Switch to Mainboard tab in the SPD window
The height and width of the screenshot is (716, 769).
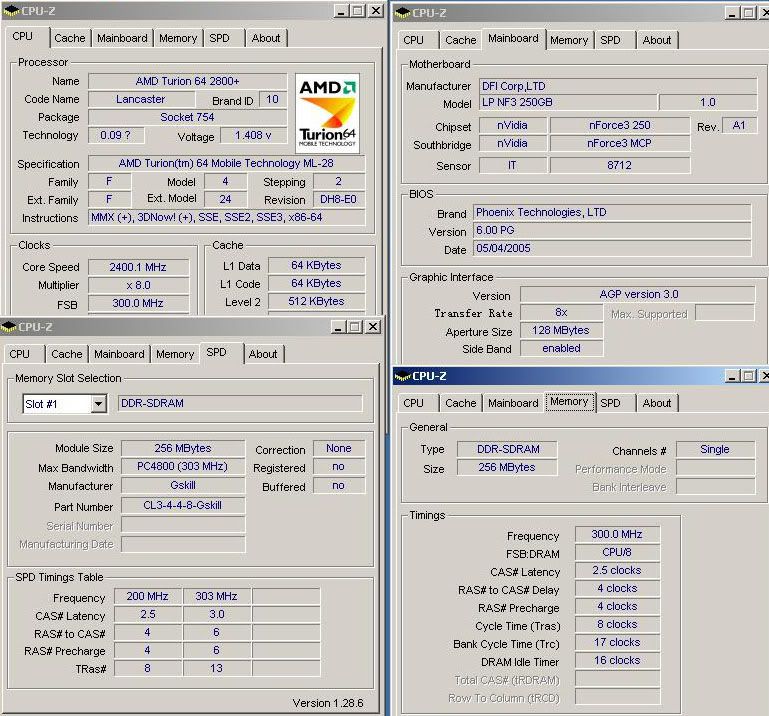click(x=119, y=354)
